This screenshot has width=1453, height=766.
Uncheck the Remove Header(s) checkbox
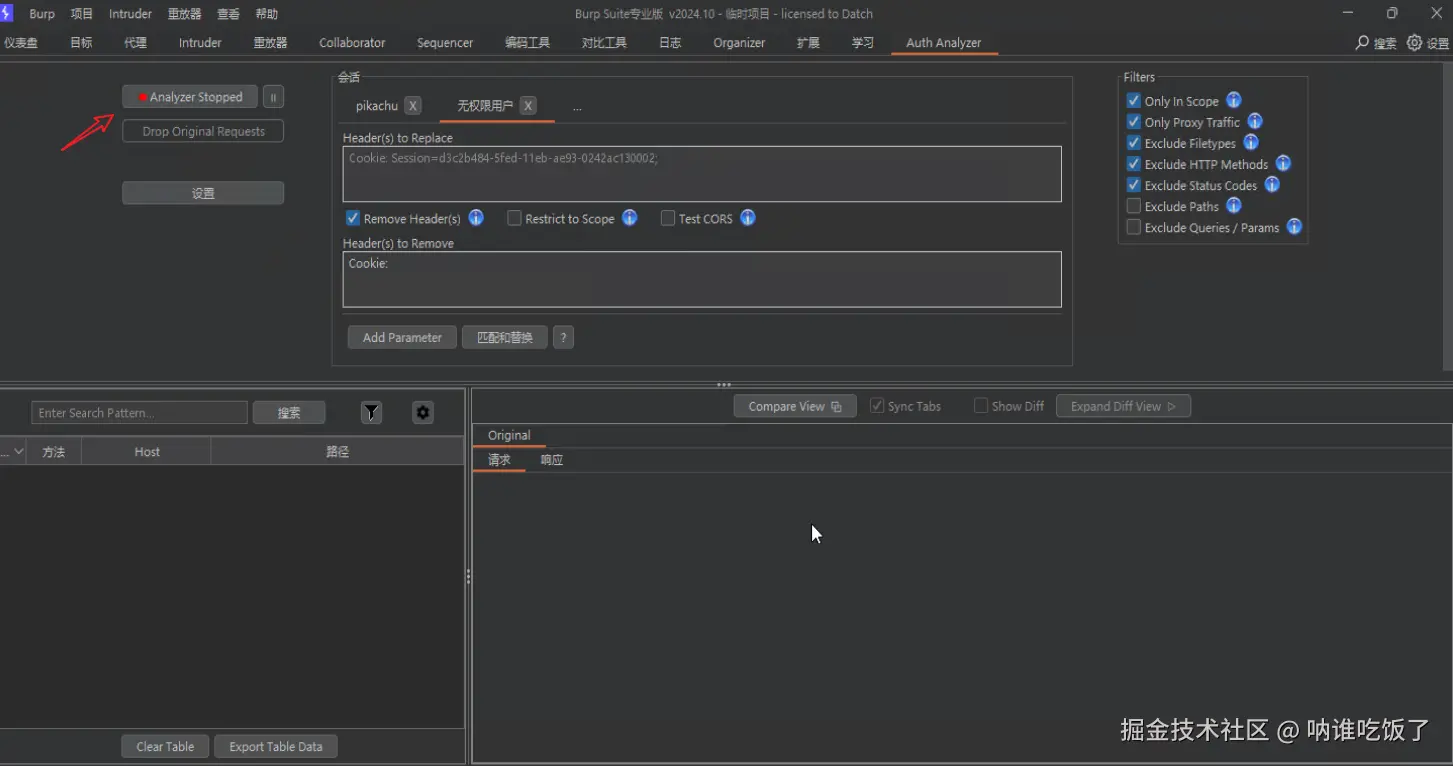[x=353, y=218]
